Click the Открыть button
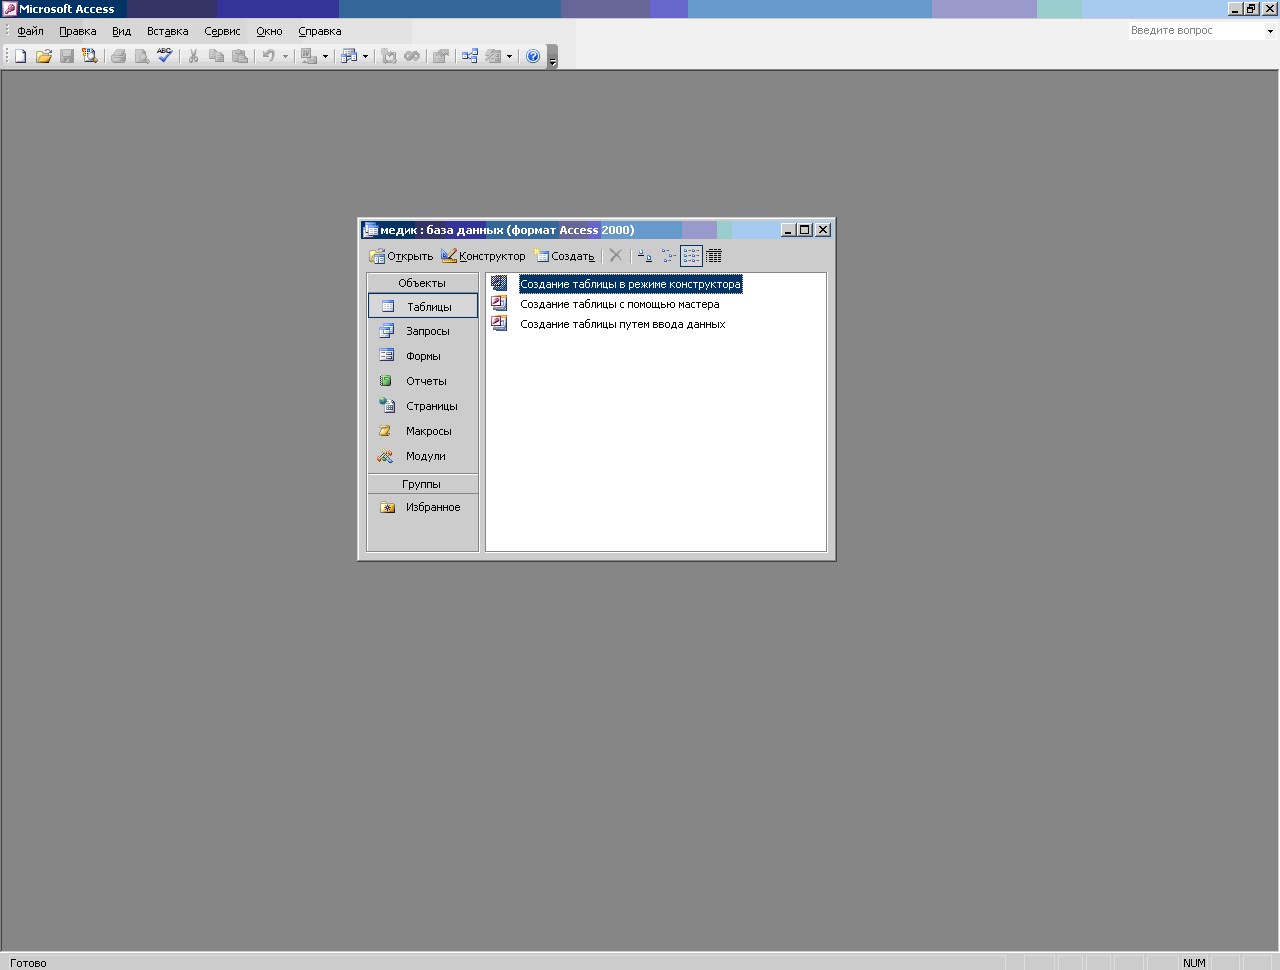The width and height of the screenshot is (1280, 970). tap(401, 256)
